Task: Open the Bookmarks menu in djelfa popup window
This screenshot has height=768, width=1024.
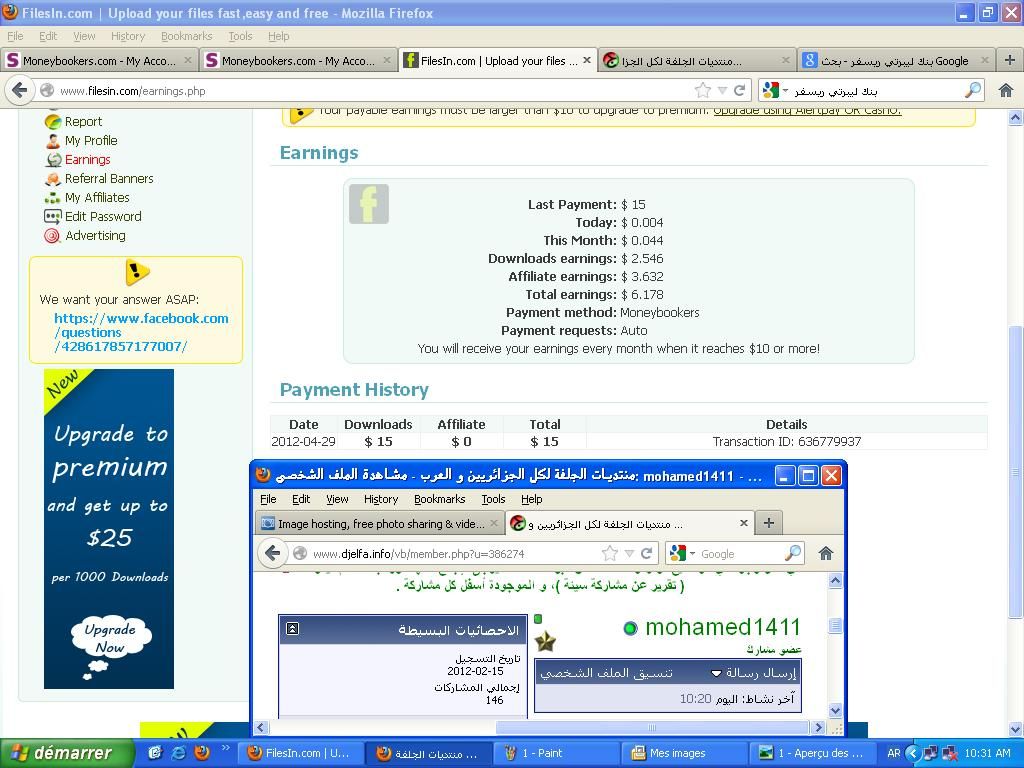Action: point(440,499)
